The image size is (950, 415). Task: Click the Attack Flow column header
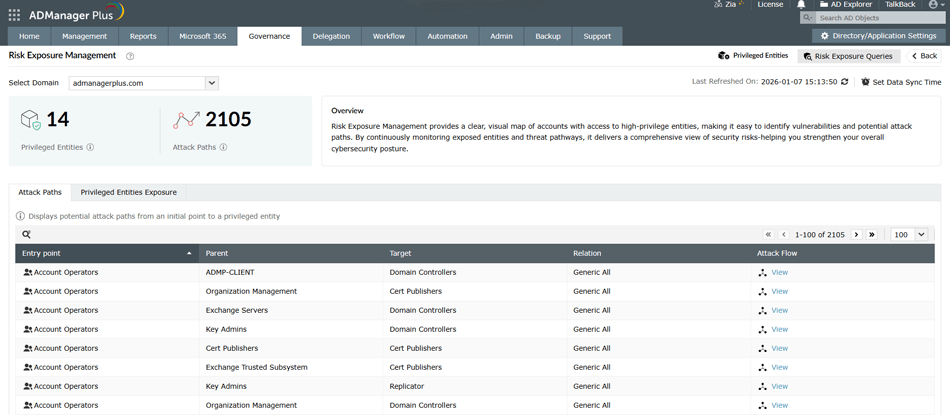click(843, 253)
